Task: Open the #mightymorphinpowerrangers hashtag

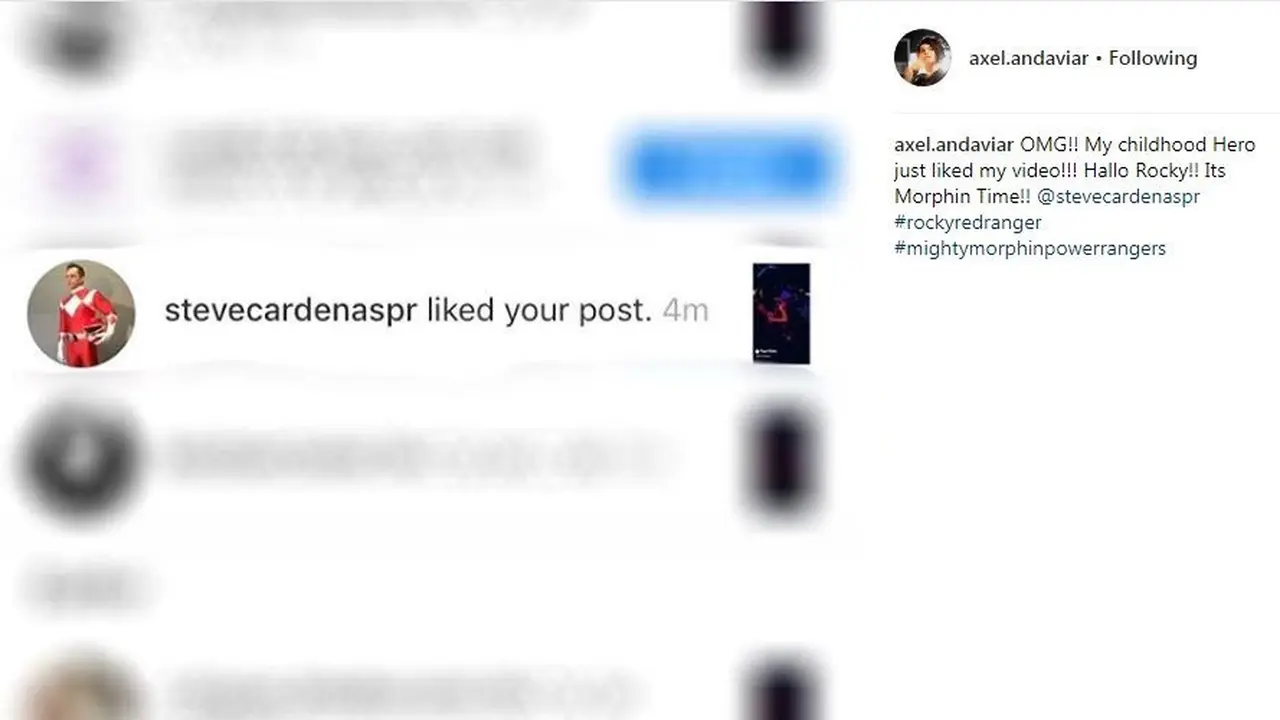Action: click(1030, 249)
